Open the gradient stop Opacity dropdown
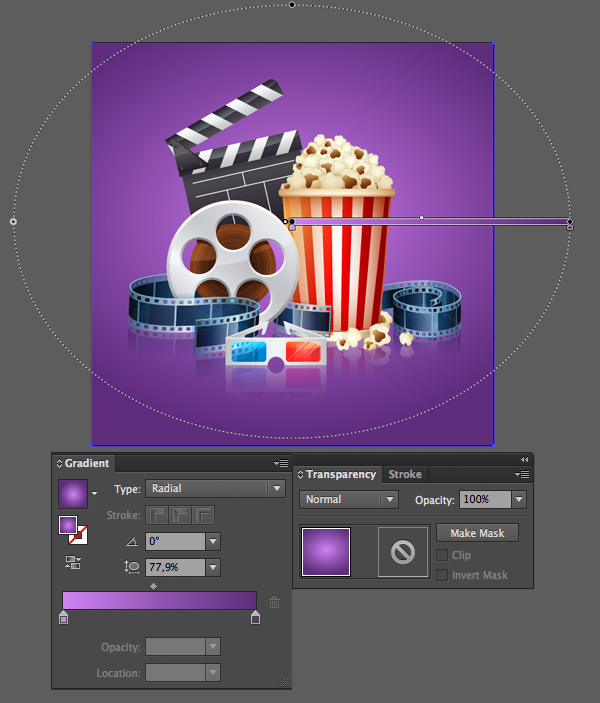Screen dimensions: 600x703 tap(213, 647)
